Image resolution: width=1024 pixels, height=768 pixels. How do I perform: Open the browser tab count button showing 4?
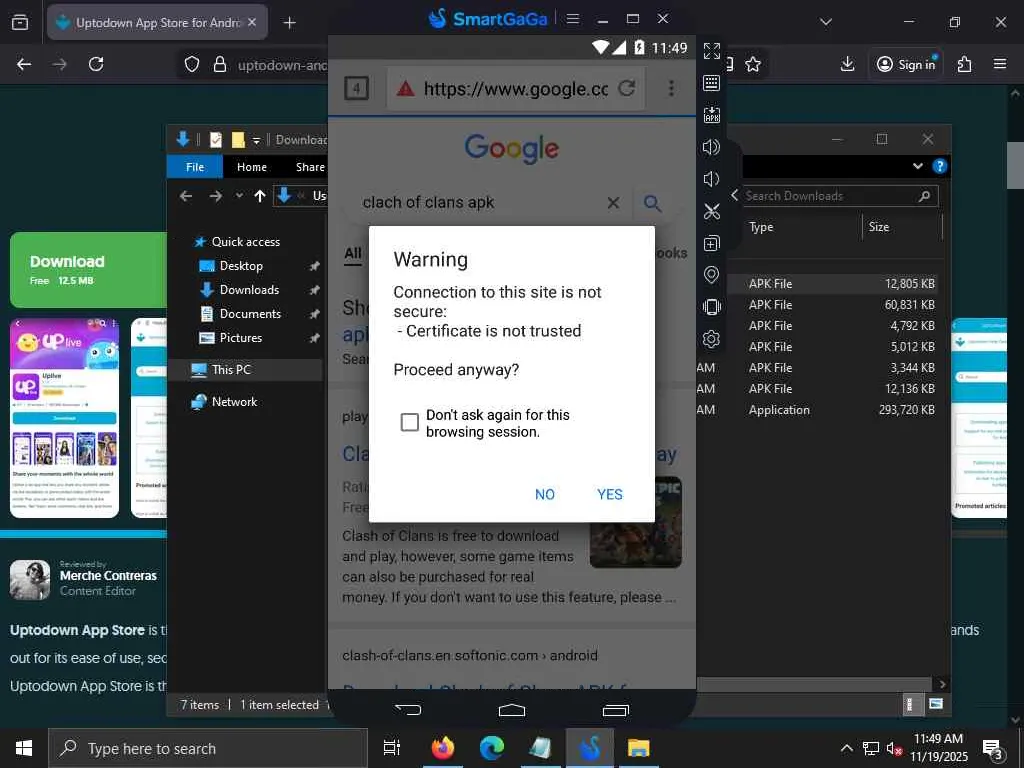(357, 88)
